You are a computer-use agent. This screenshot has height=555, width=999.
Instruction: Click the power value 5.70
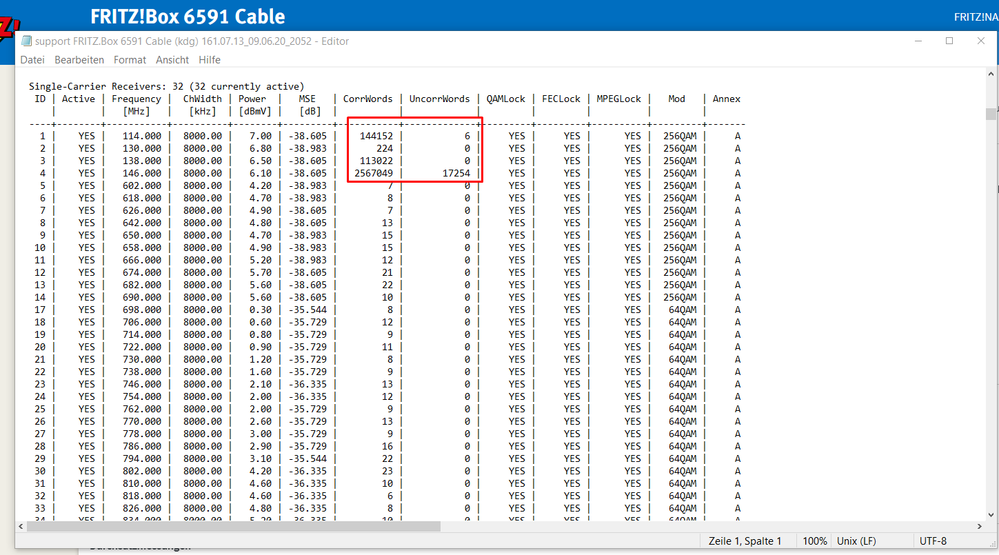(261, 272)
